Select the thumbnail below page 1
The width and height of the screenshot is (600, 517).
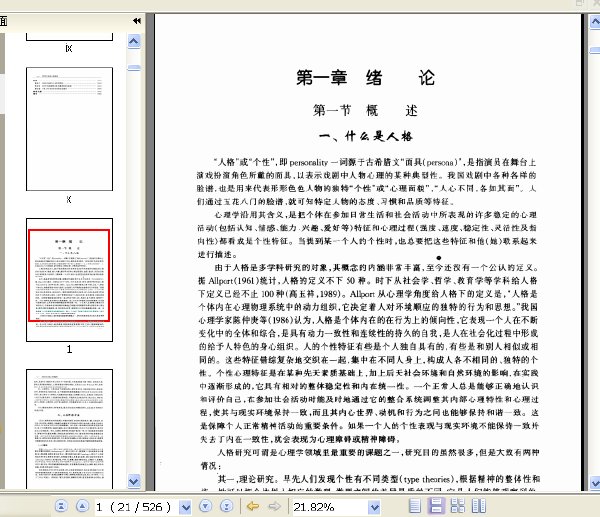pyautogui.click(x=69, y=429)
